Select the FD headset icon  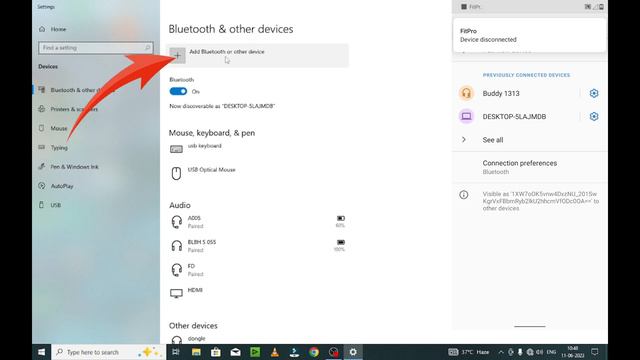point(177,270)
